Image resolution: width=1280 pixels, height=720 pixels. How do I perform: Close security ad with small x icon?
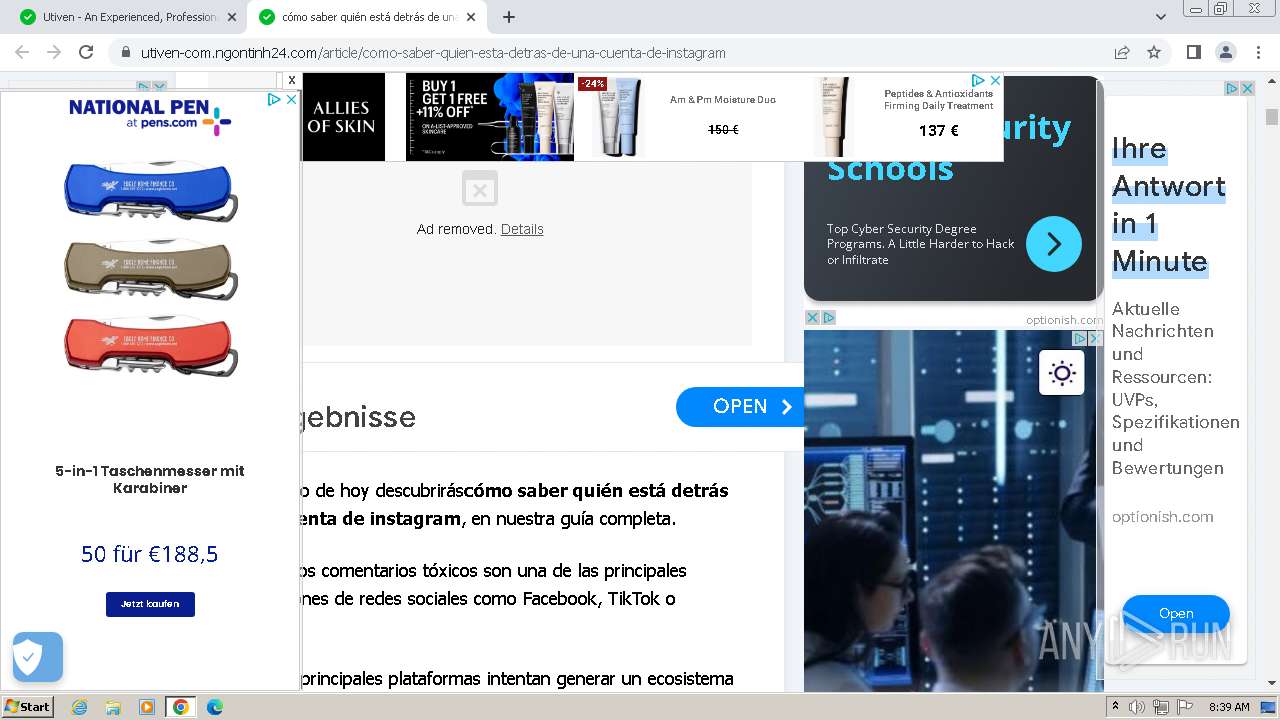point(813,318)
